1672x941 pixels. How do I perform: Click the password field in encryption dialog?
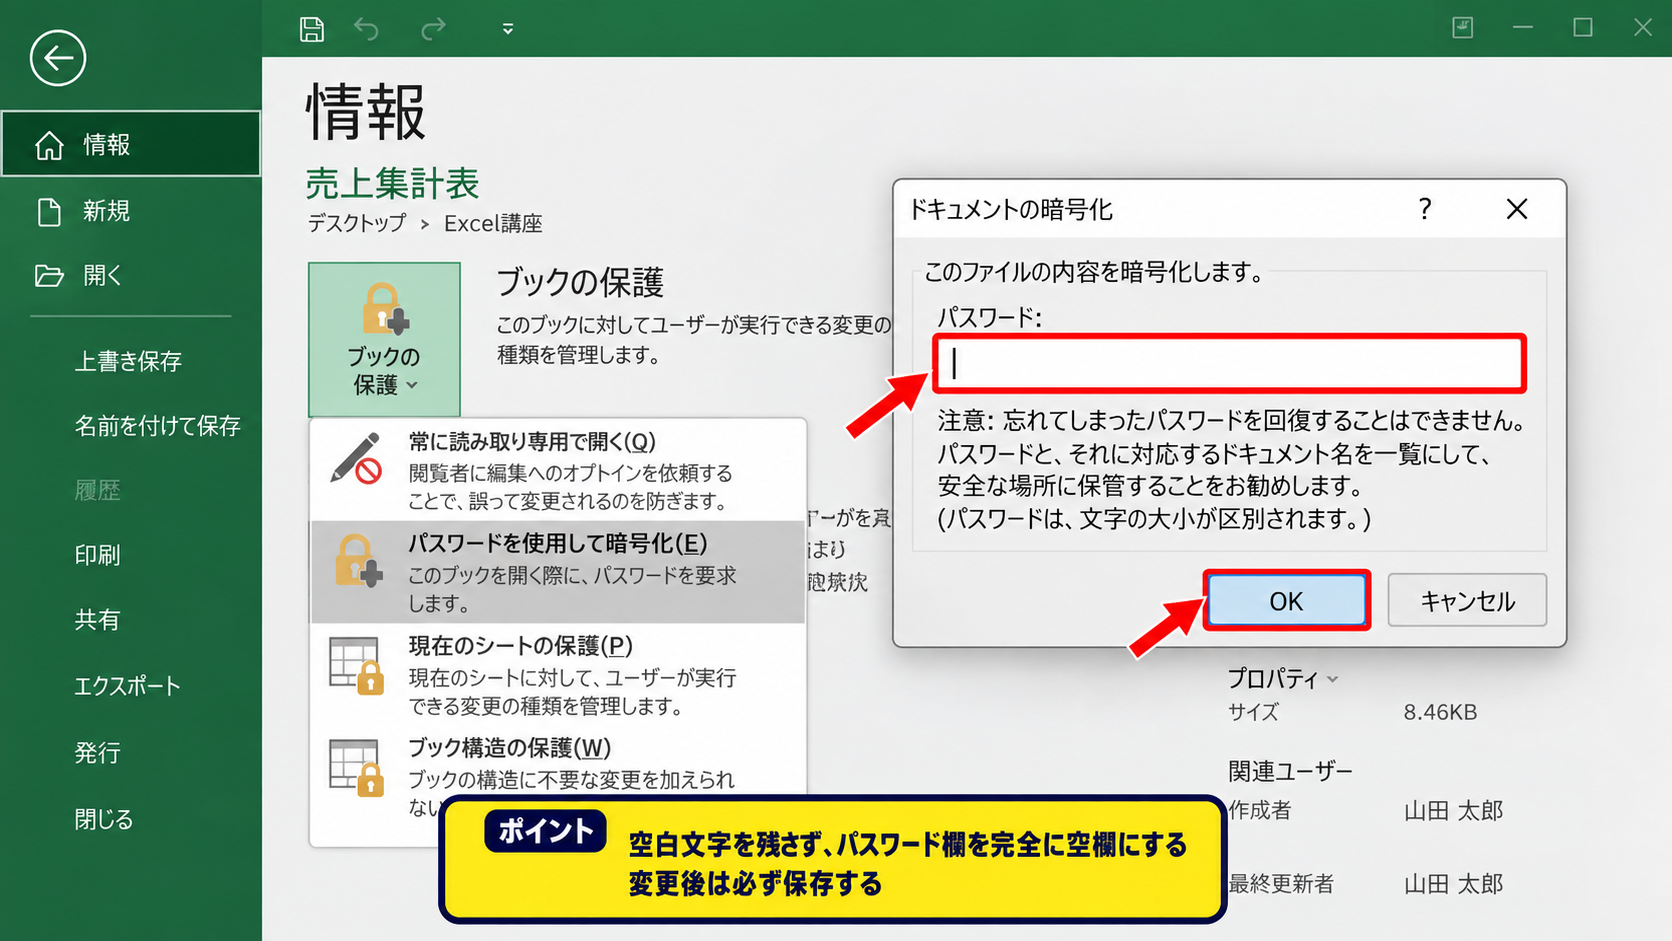(x=1229, y=363)
